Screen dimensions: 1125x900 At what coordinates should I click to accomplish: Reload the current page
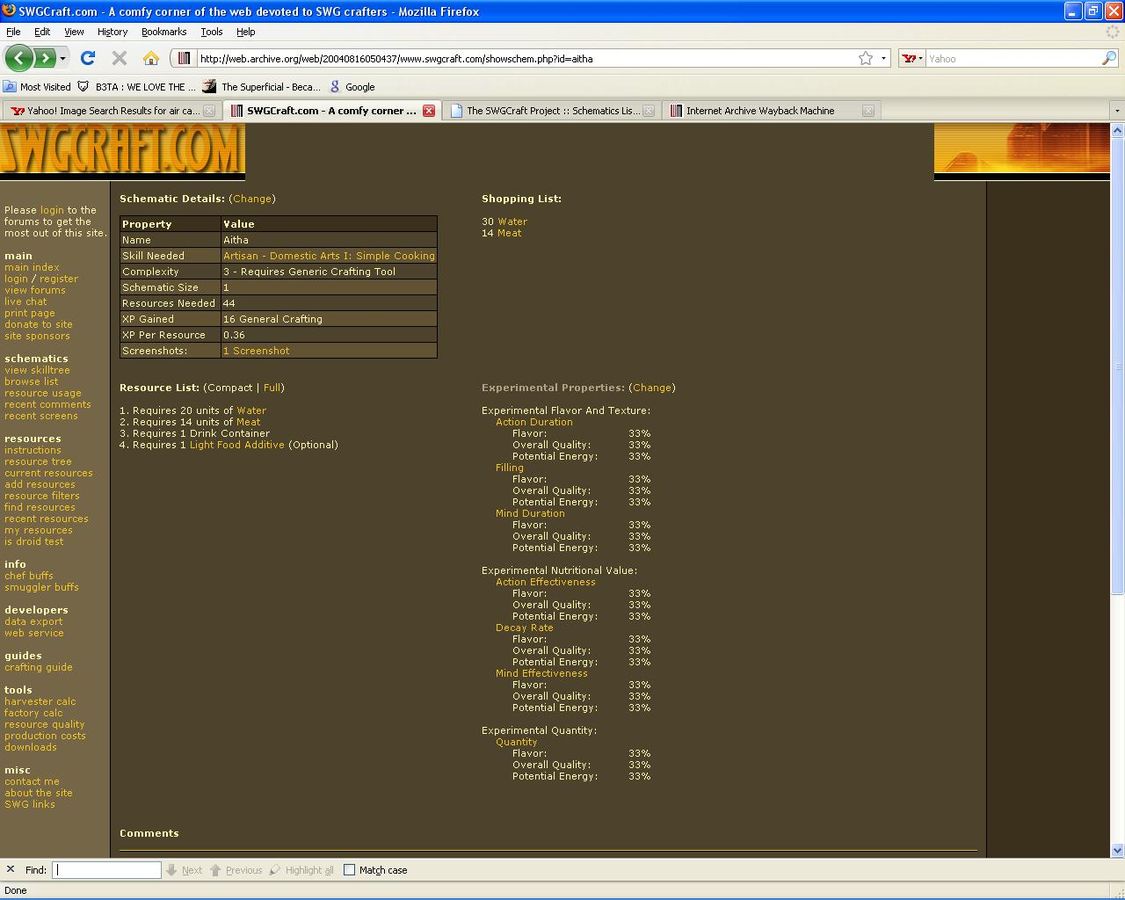[x=88, y=58]
